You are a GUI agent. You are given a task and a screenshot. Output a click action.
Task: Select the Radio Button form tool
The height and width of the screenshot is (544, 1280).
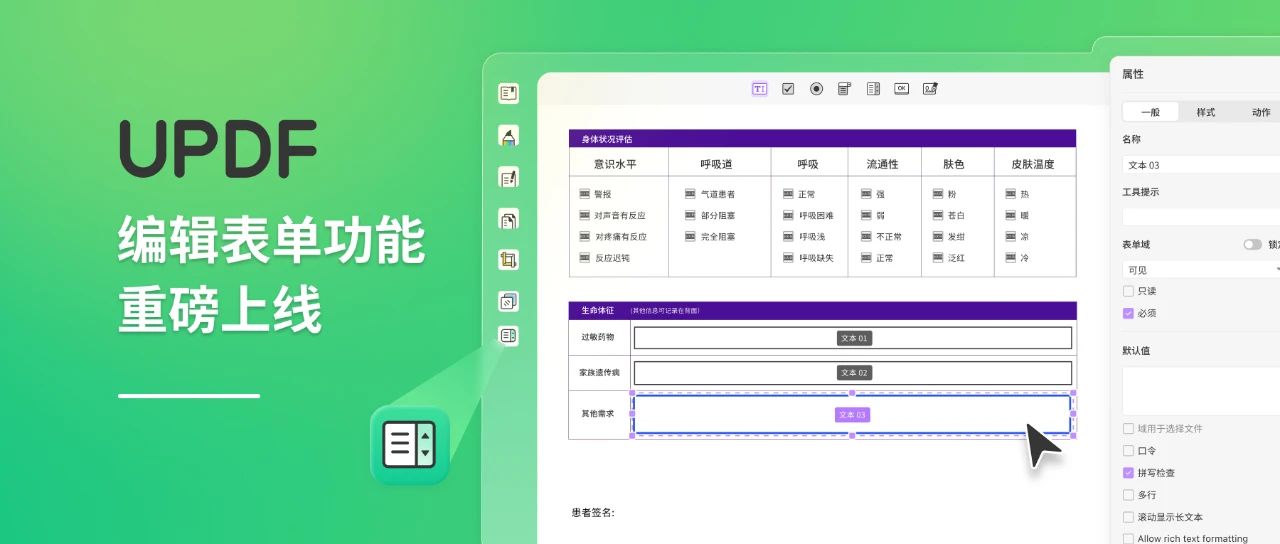(x=816, y=89)
